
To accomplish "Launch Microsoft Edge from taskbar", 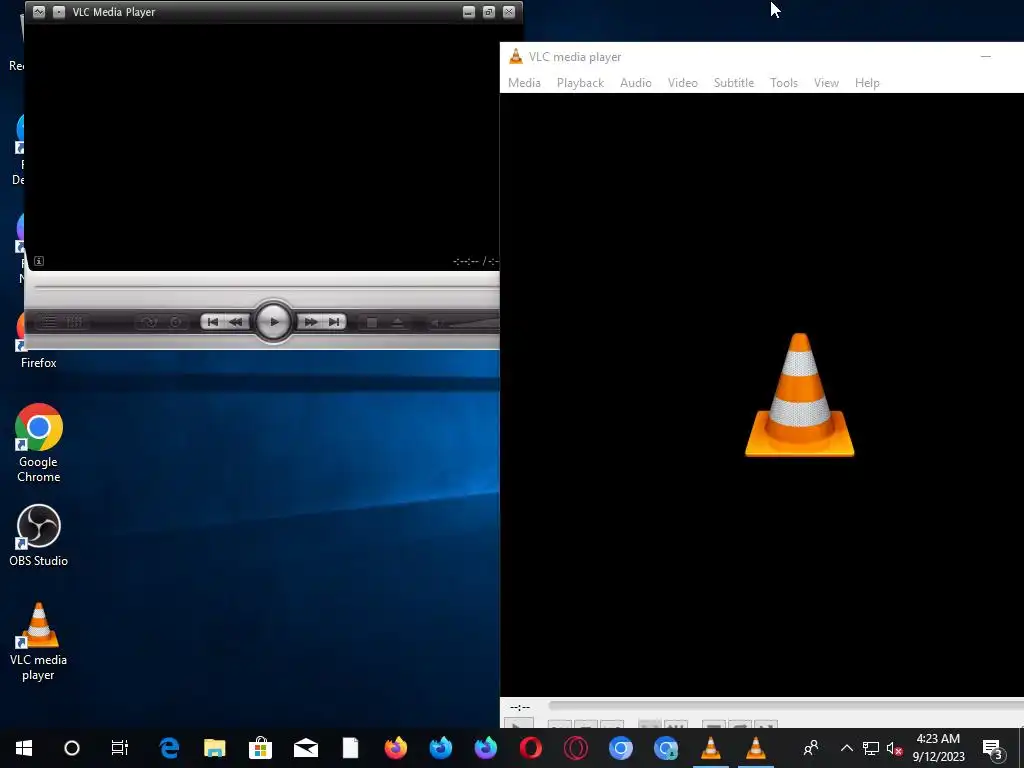I will [x=170, y=748].
